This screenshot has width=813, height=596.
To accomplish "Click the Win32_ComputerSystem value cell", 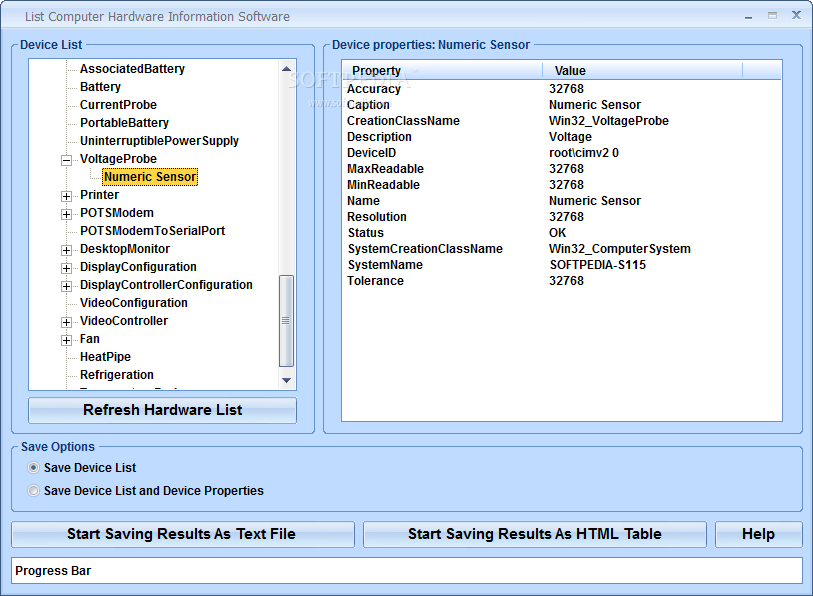I will (620, 249).
